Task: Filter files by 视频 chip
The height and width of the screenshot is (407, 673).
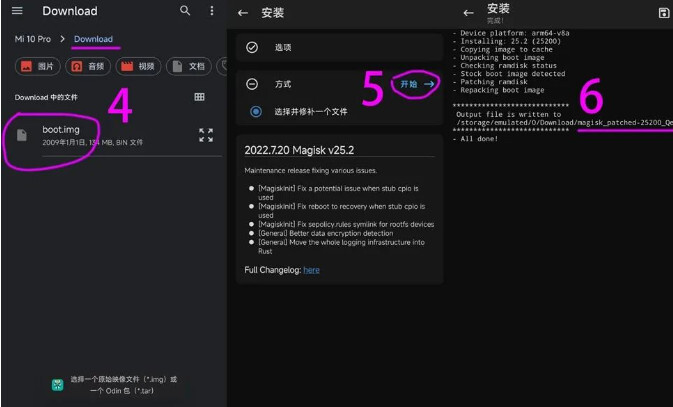Action: click(x=138, y=67)
